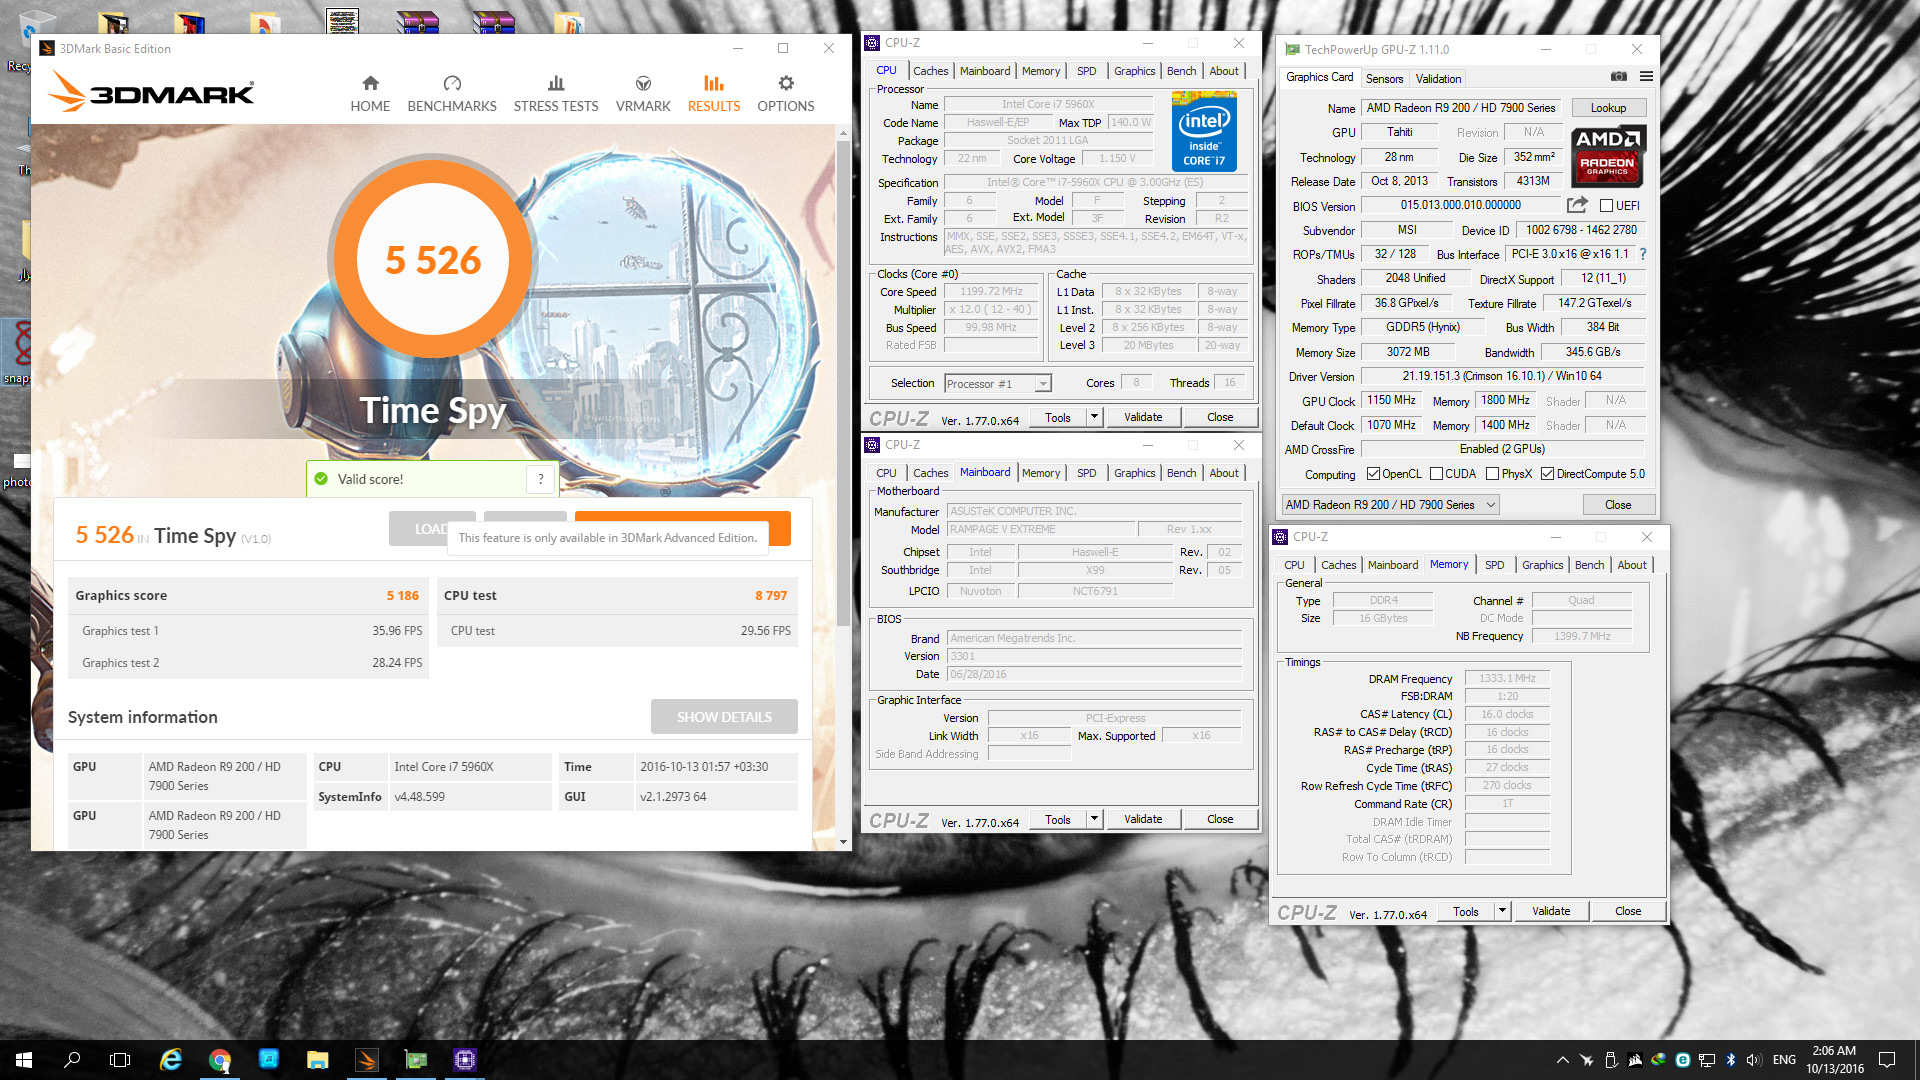Switch to Caches tab in top CPU-Z window
This screenshot has height=1080, width=1920.
coord(930,71)
